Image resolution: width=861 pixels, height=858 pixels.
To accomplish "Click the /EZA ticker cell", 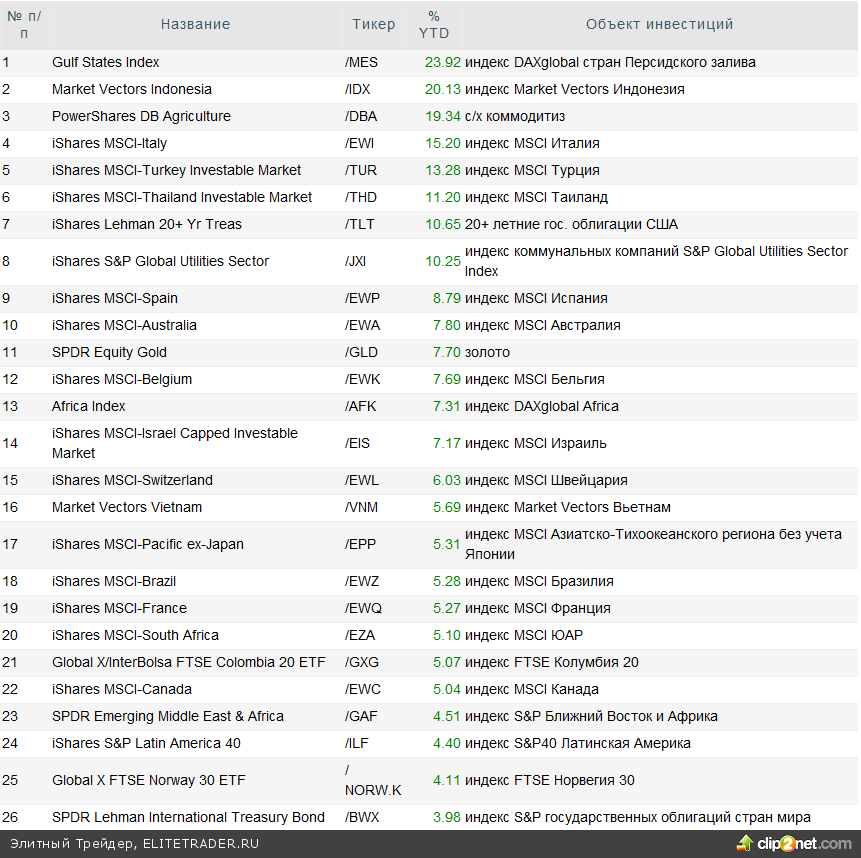I will click(360, 635).
